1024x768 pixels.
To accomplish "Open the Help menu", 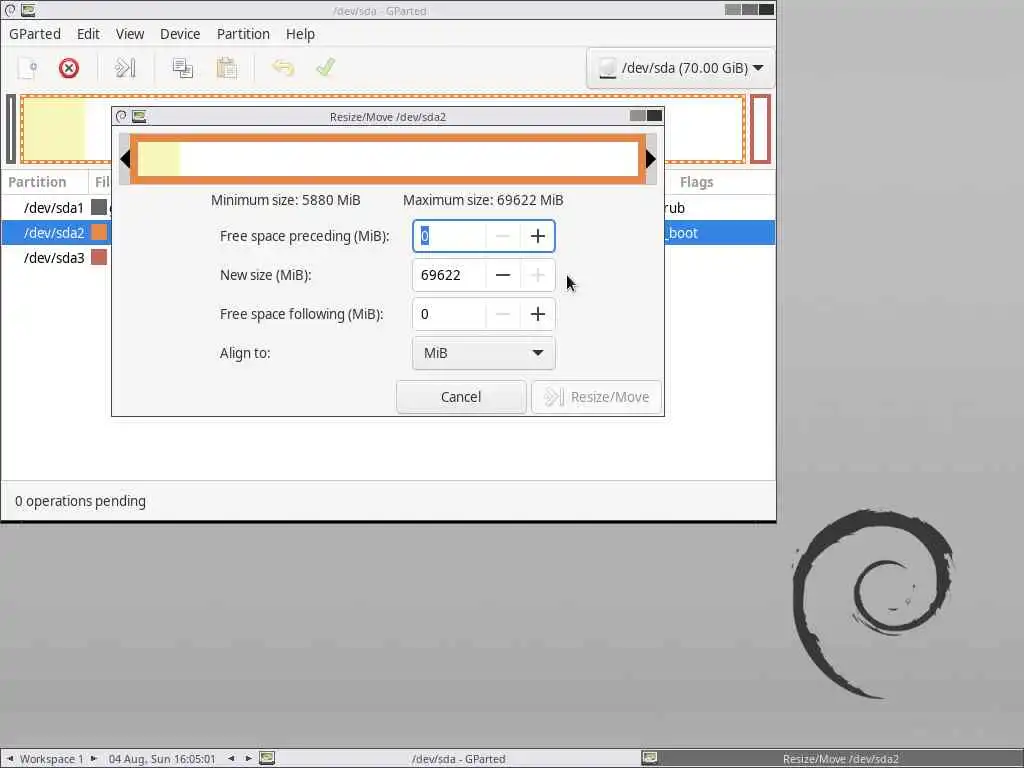I will tap(300, 34).
